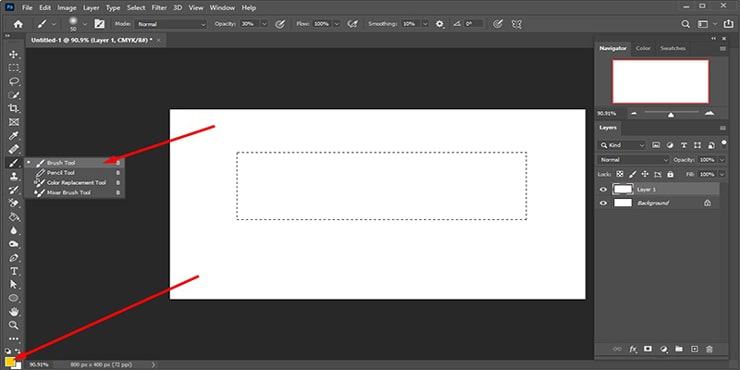Toggle pressure for size button
The image size is (740, 370).
(497, 24)
